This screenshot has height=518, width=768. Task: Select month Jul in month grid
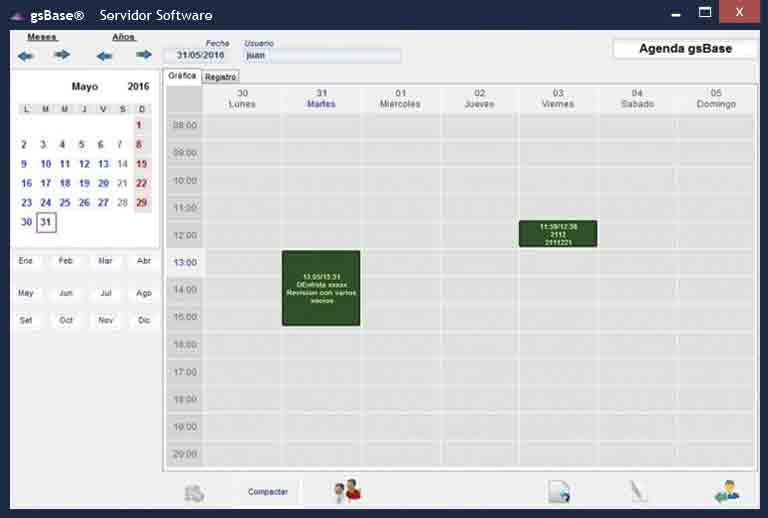[x=106, y=293]
